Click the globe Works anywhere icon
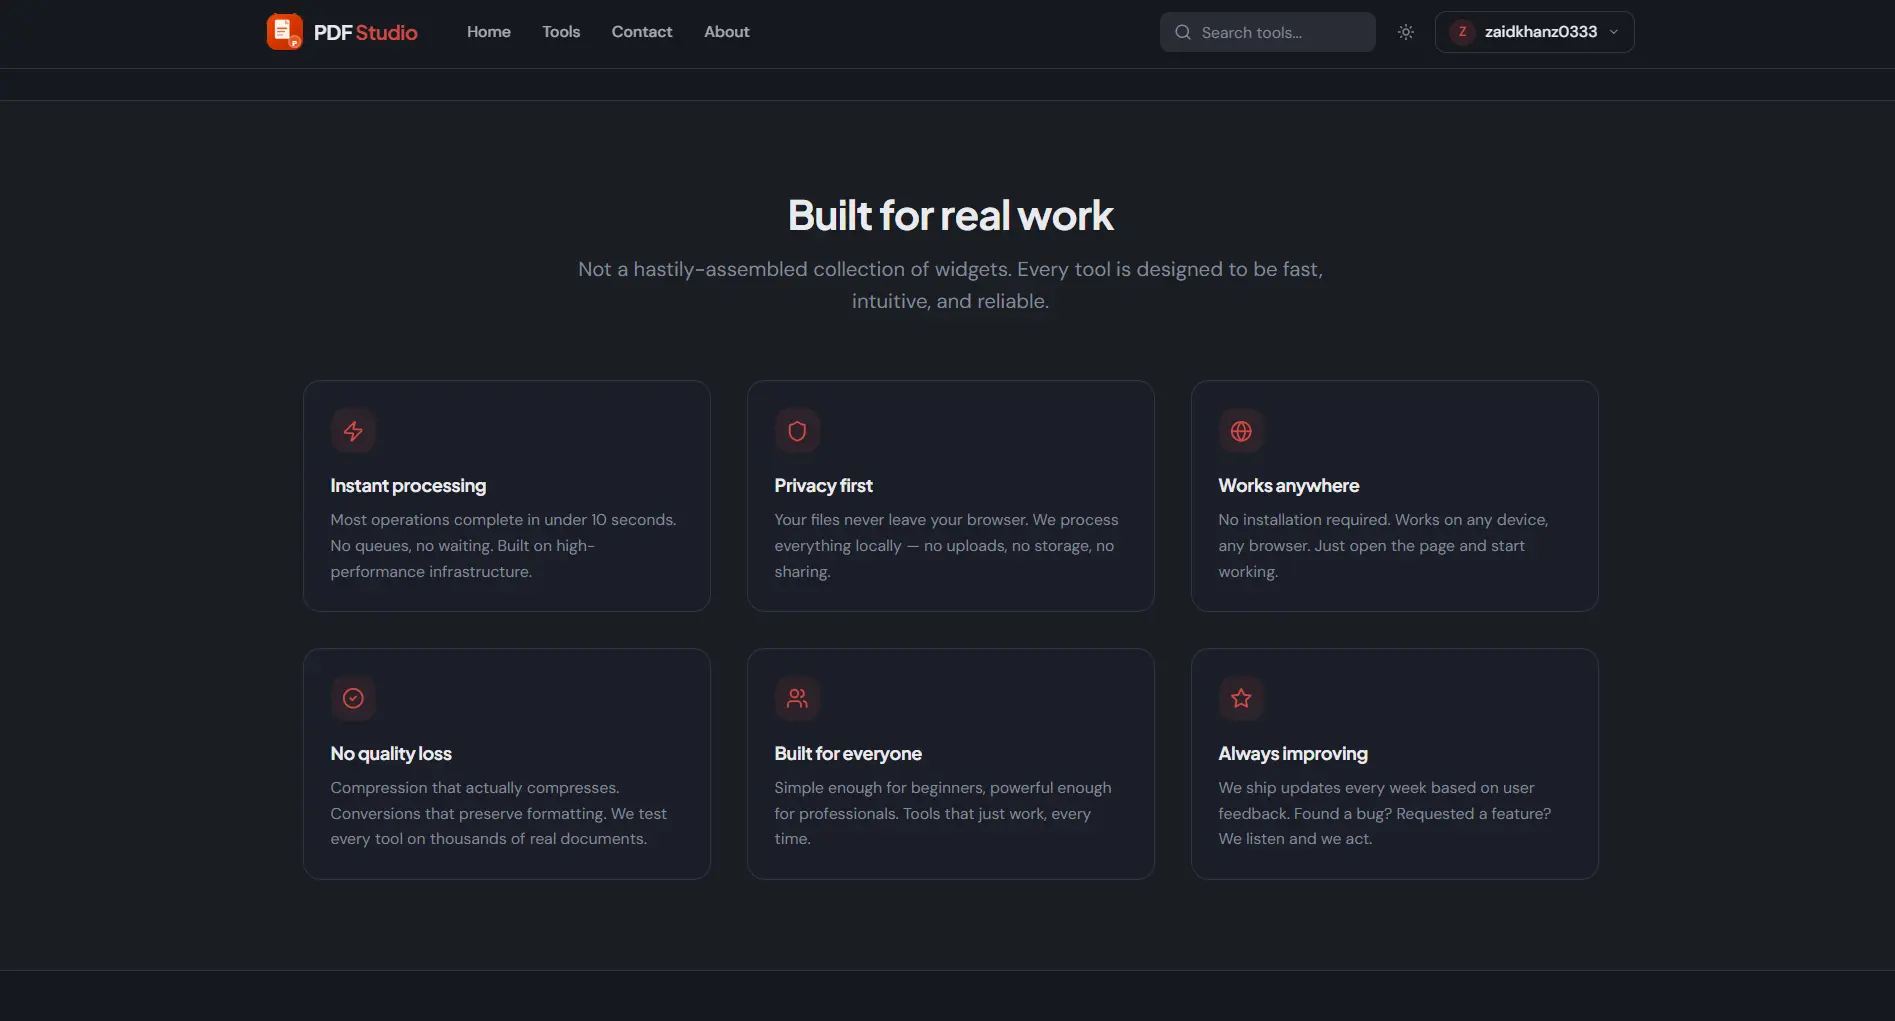Screen dimensions: 1895x1021 (x=1241, y=431)
